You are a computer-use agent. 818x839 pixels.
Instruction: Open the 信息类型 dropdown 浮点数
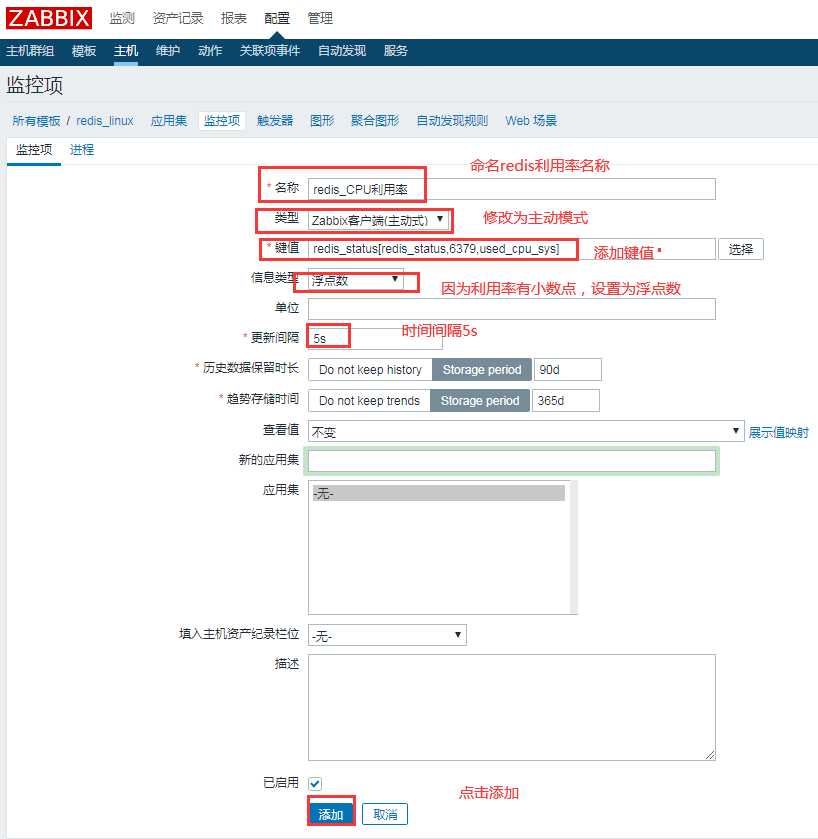pyautogui.click(x=356, y=279)
